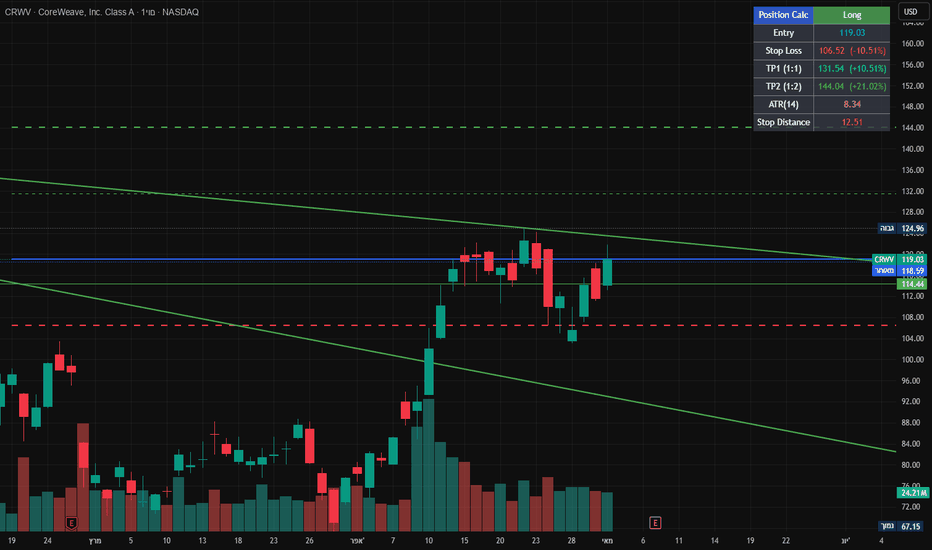
Task: Select the 128.00 price scale label
Action: (912, 212)
